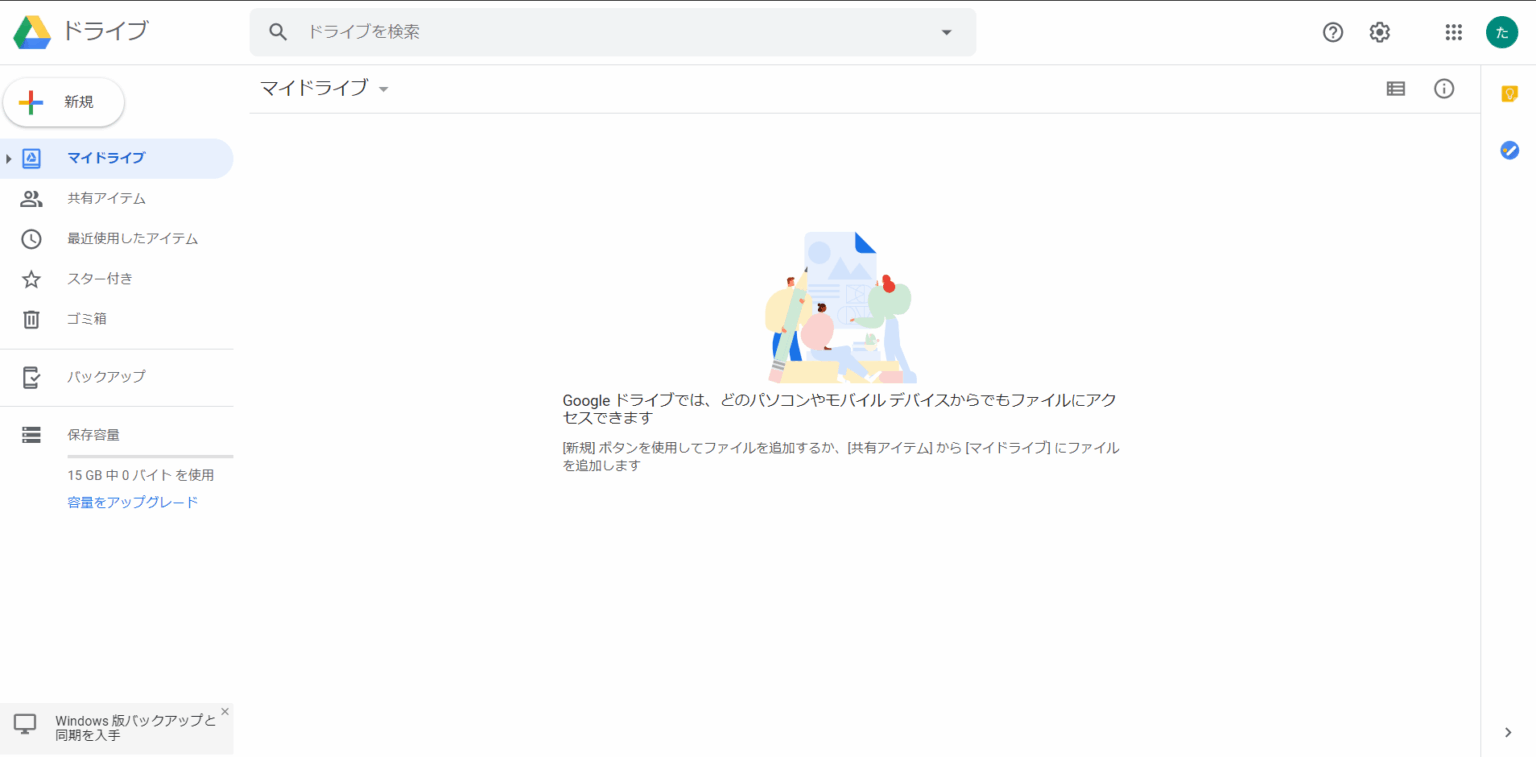Expand the マイドライブ folder tree arrow
The height and width of the screenshot is (757, 1536).
9,158
